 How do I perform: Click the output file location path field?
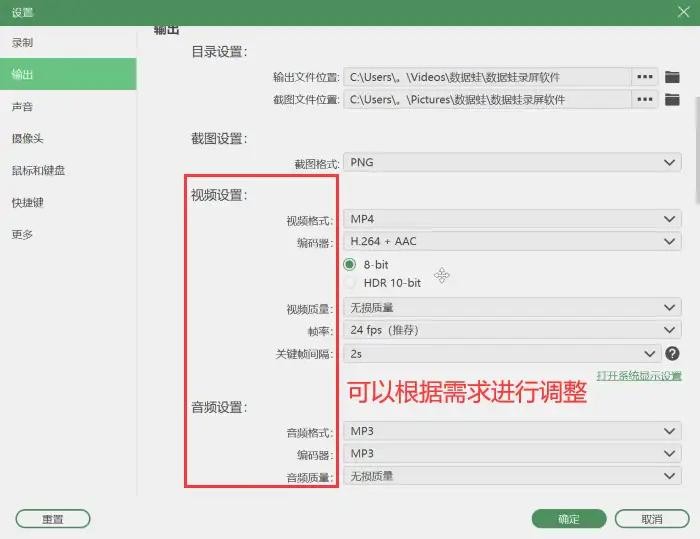point(486,76)
